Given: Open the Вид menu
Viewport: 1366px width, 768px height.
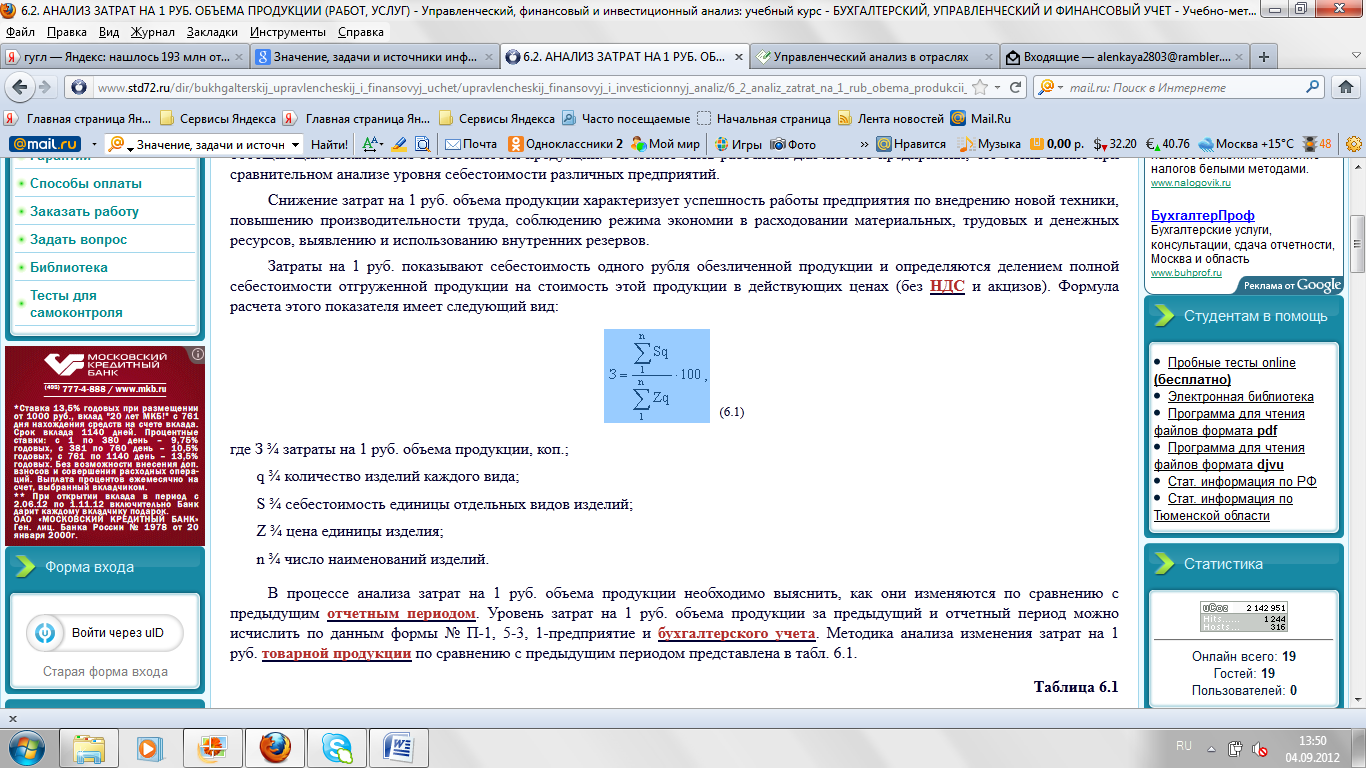Looking at the screenshot, I should 109,32.
